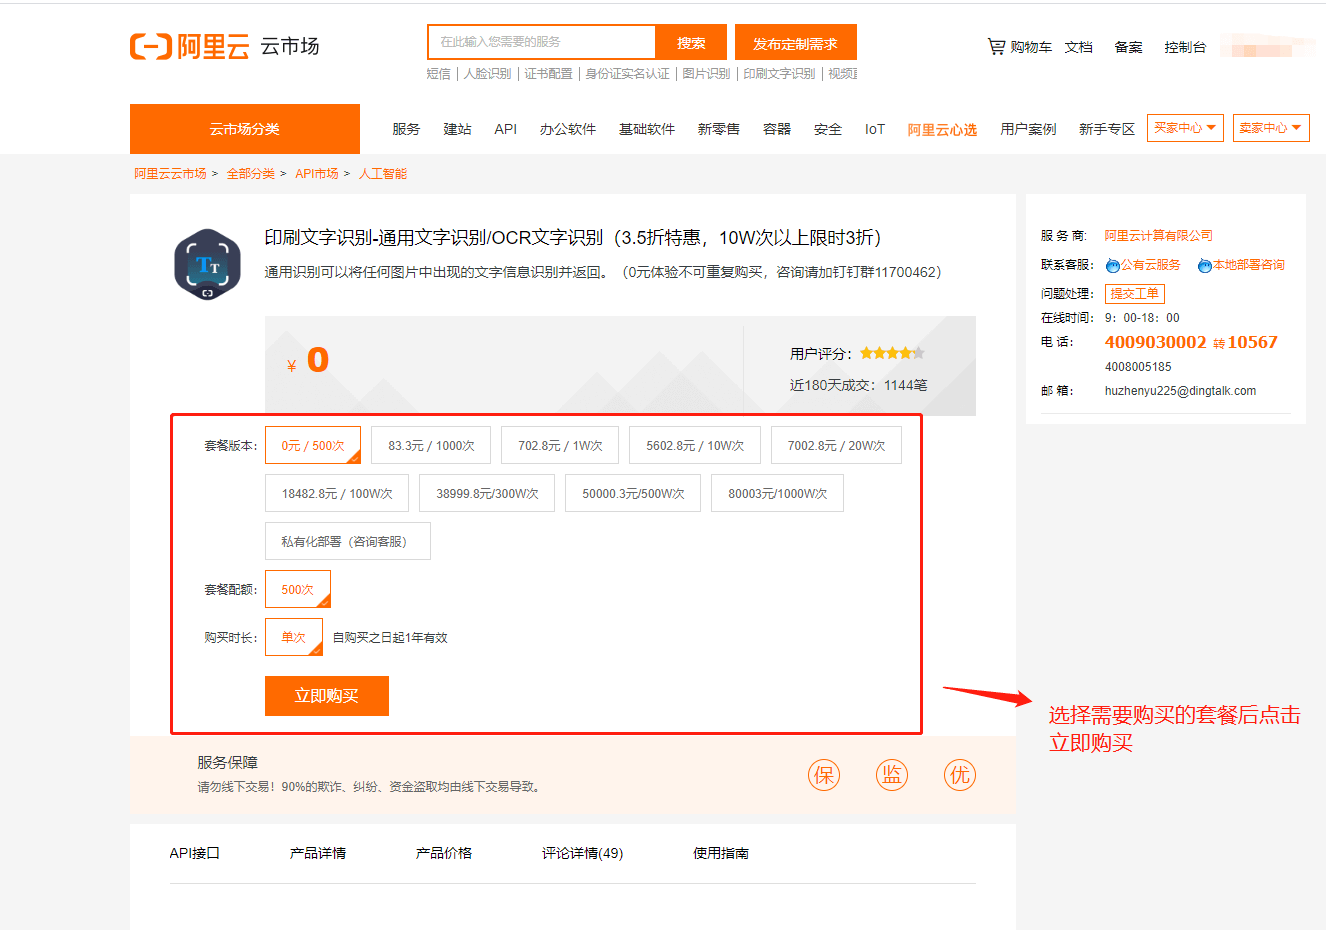Switch to the 评论详情(49) tab

point(582,853)
